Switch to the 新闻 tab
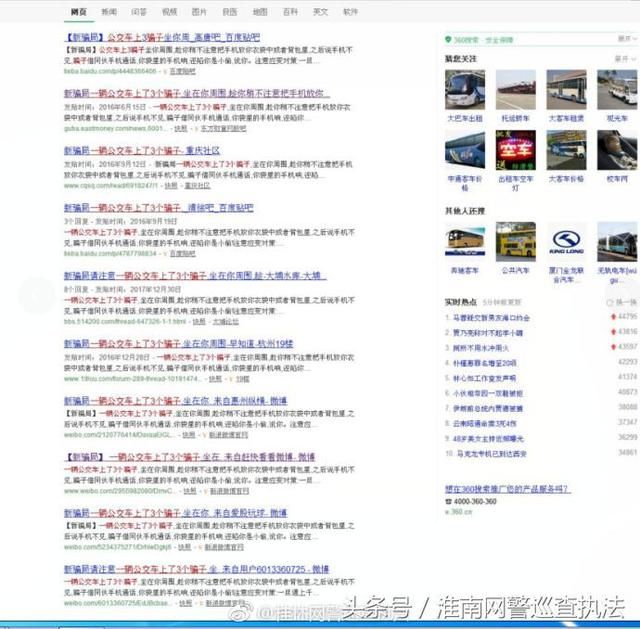The width and height of the screenshot is (640, 629). 109,12
